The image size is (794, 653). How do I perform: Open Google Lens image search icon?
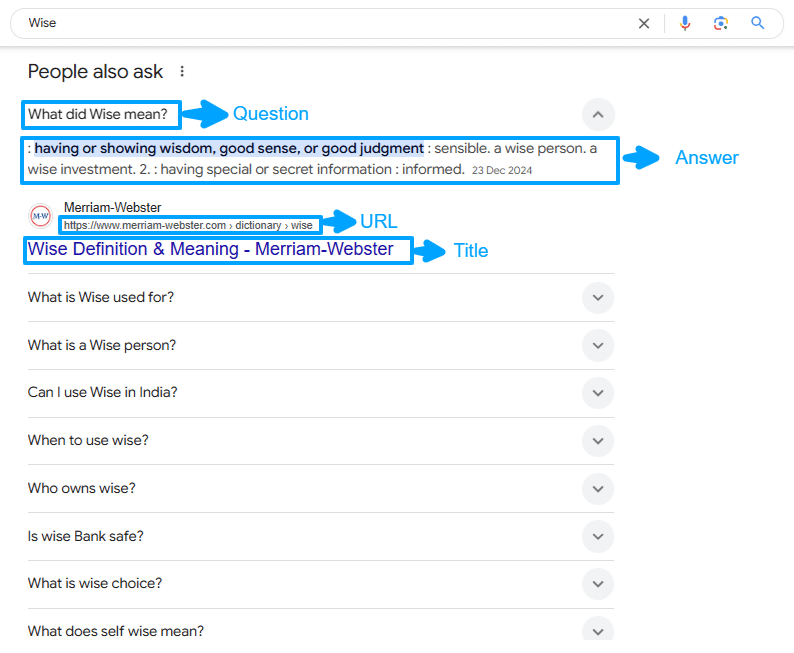point(721,23)
